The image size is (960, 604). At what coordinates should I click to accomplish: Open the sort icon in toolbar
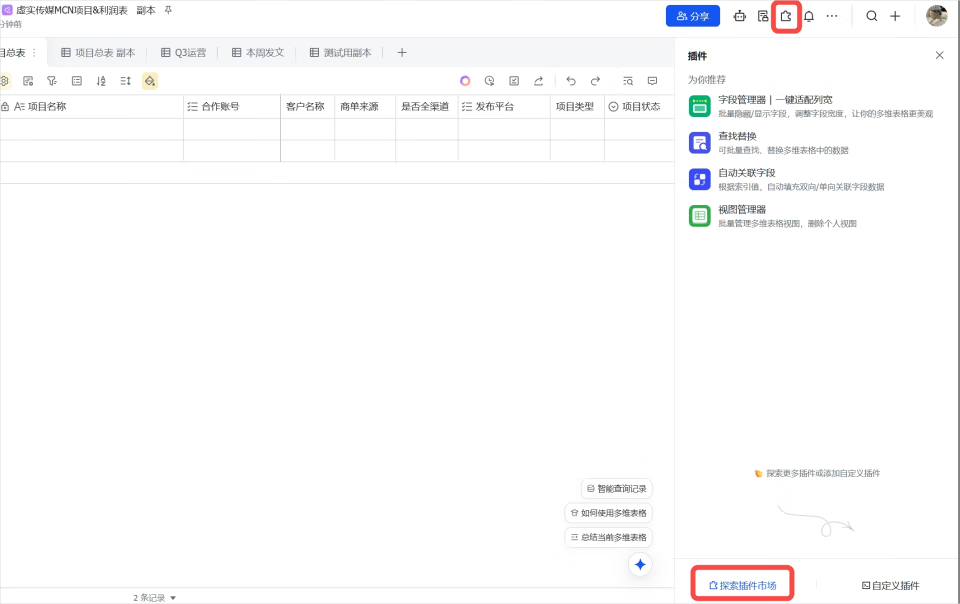(x=101, y=81)
